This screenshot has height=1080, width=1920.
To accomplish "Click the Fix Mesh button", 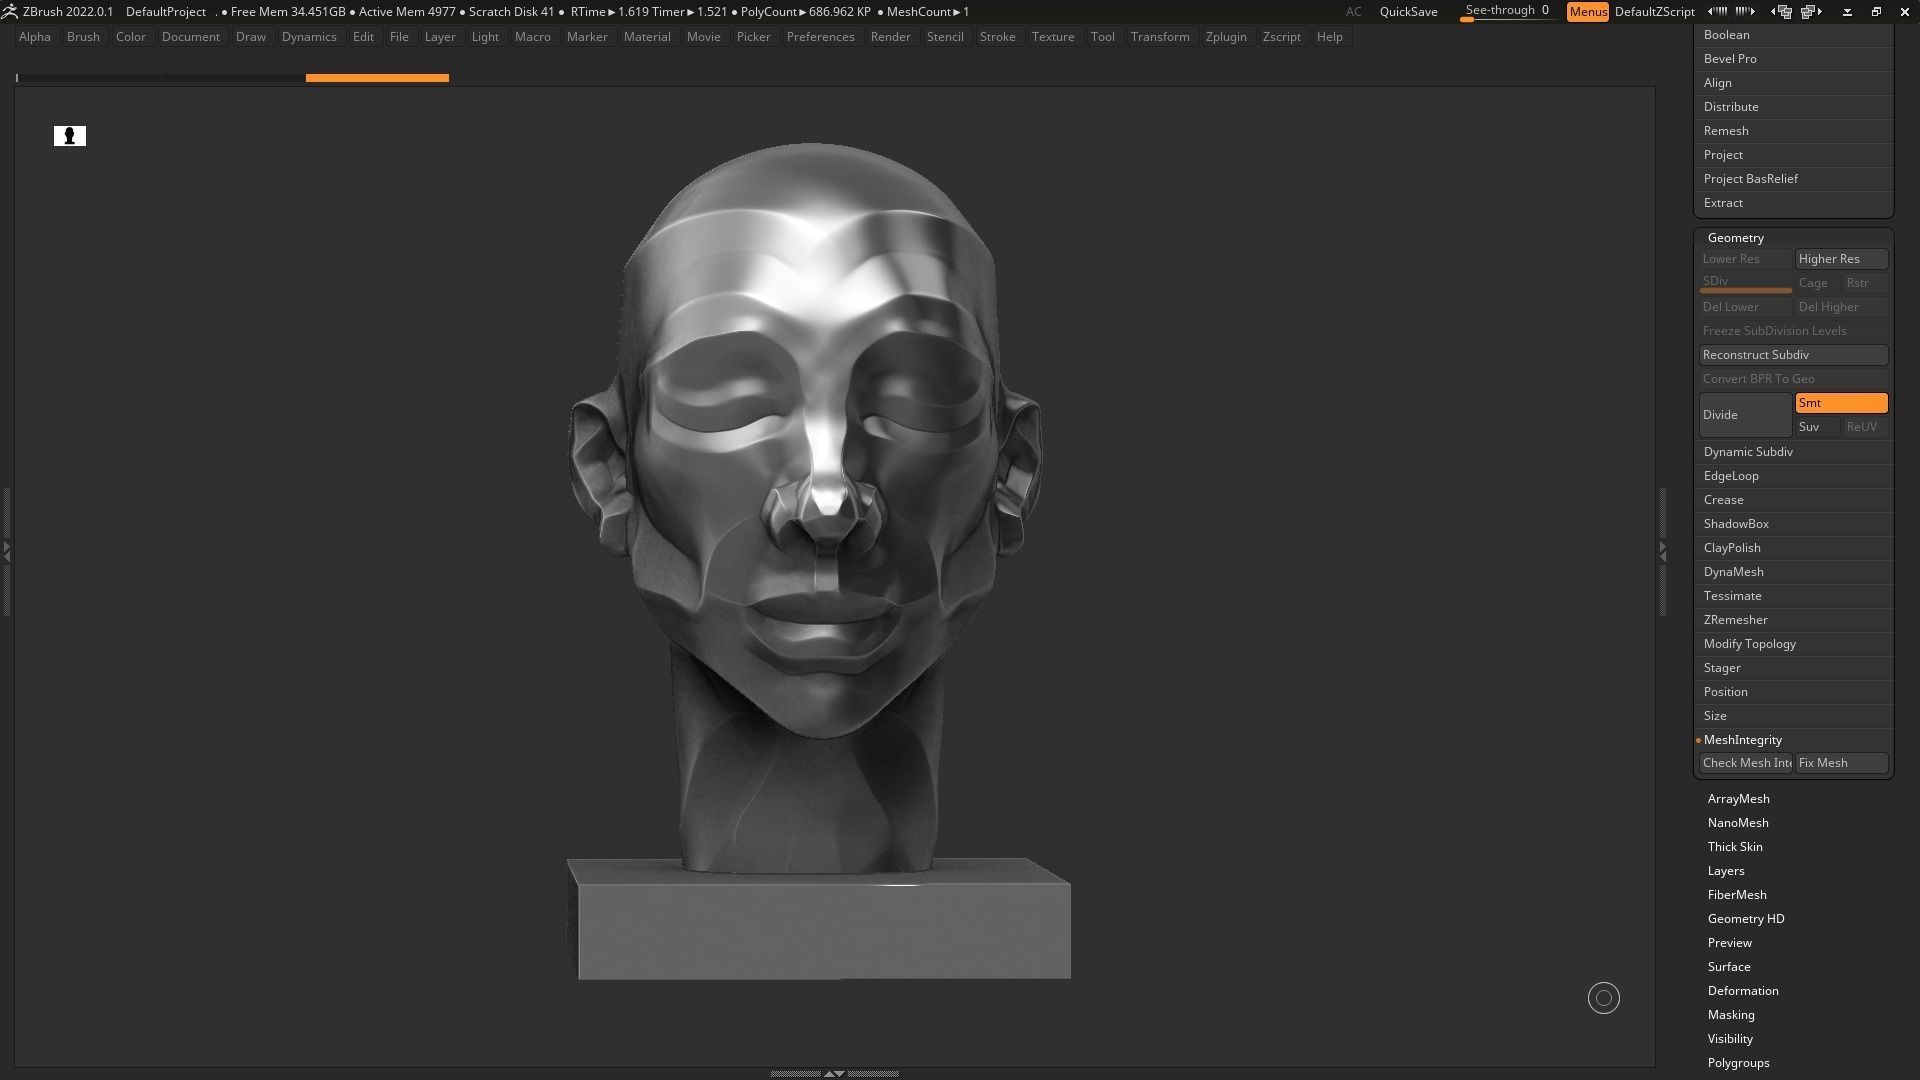I will tap(1841, 763).
